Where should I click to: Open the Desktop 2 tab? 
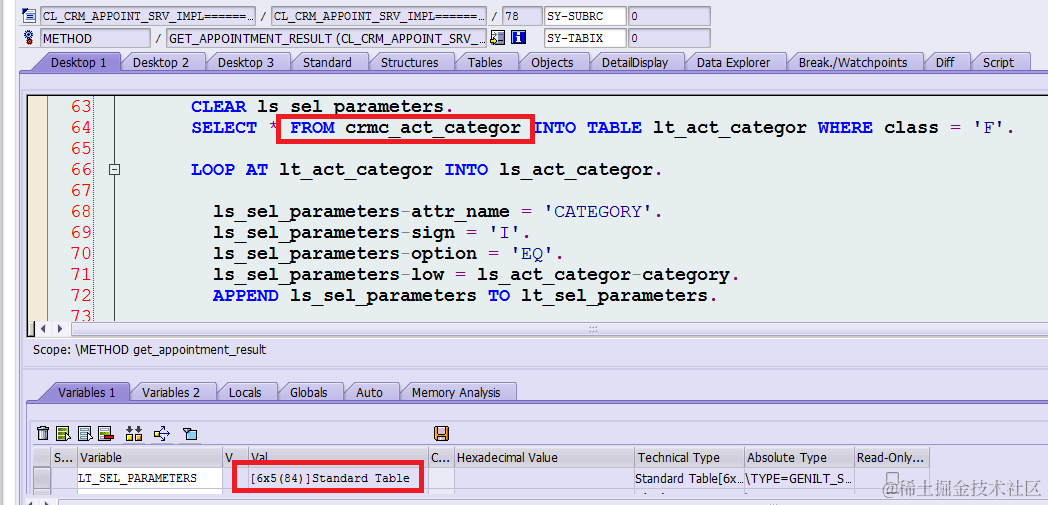[160, 63]
